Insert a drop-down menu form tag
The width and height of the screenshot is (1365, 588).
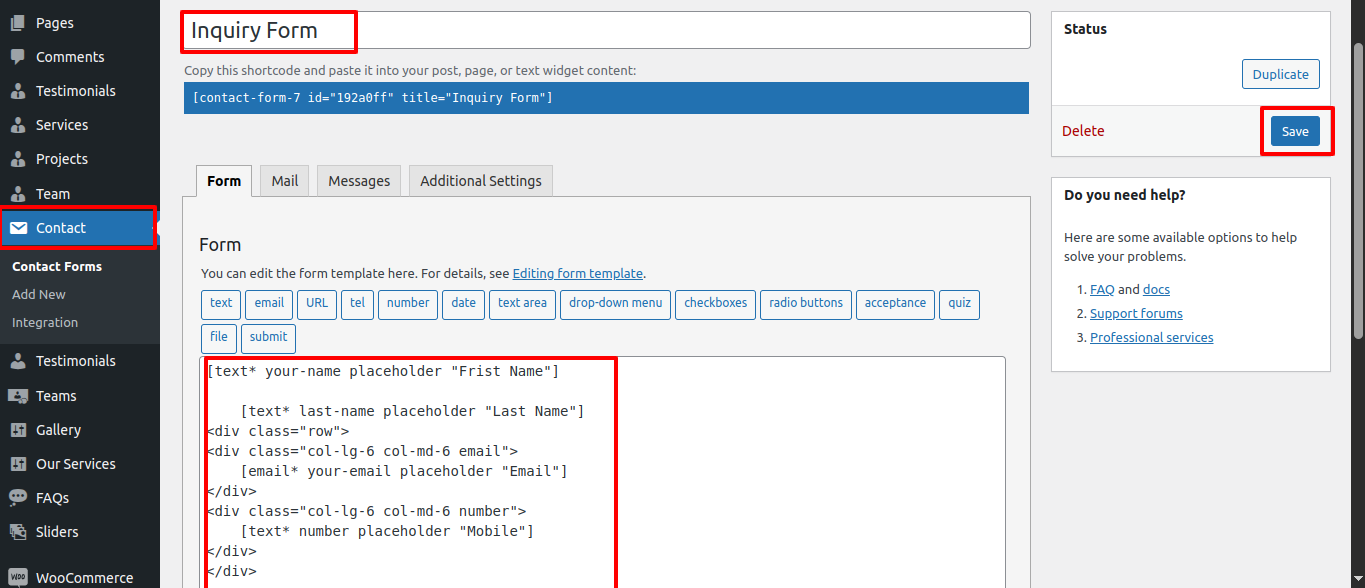click(x=615, y=304)
